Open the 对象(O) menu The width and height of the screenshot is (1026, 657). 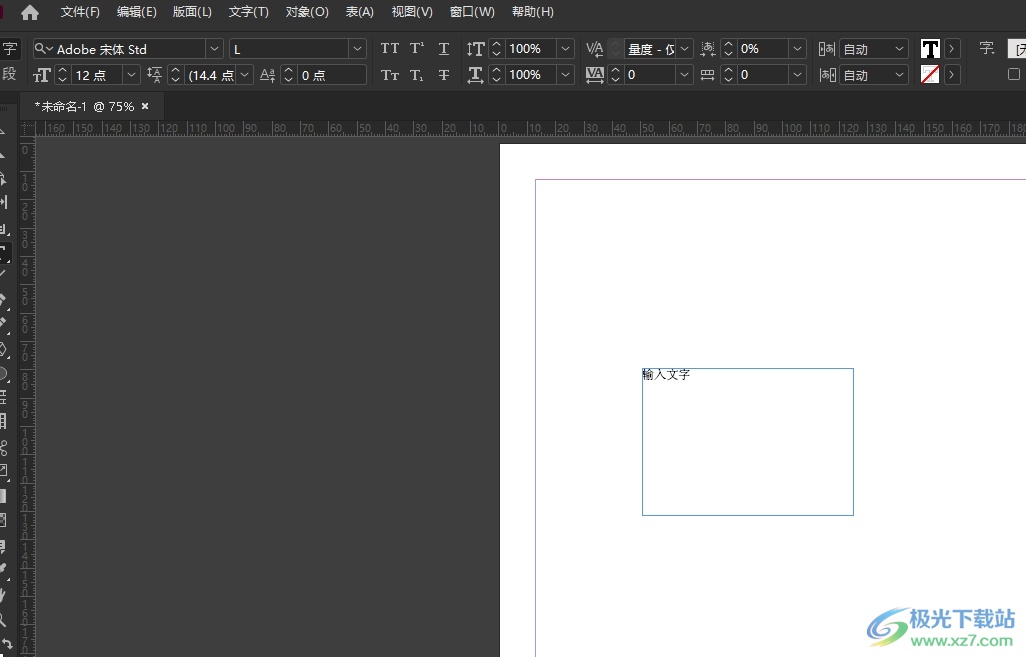tap(307, 12)
